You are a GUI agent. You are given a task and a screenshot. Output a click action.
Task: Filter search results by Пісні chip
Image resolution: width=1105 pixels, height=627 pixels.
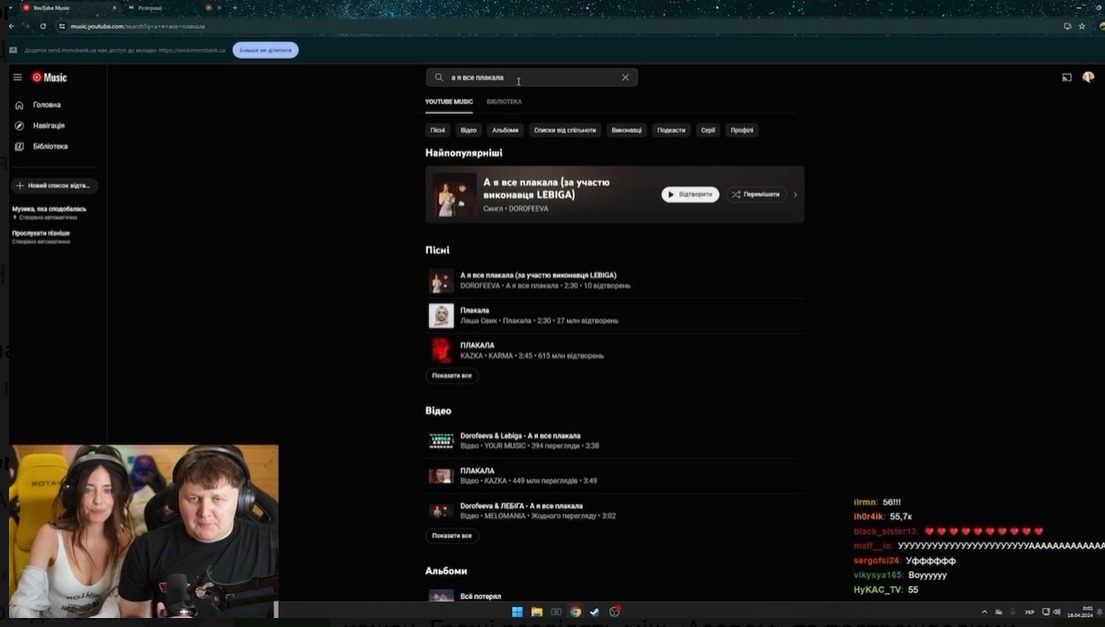click(438, 130)
